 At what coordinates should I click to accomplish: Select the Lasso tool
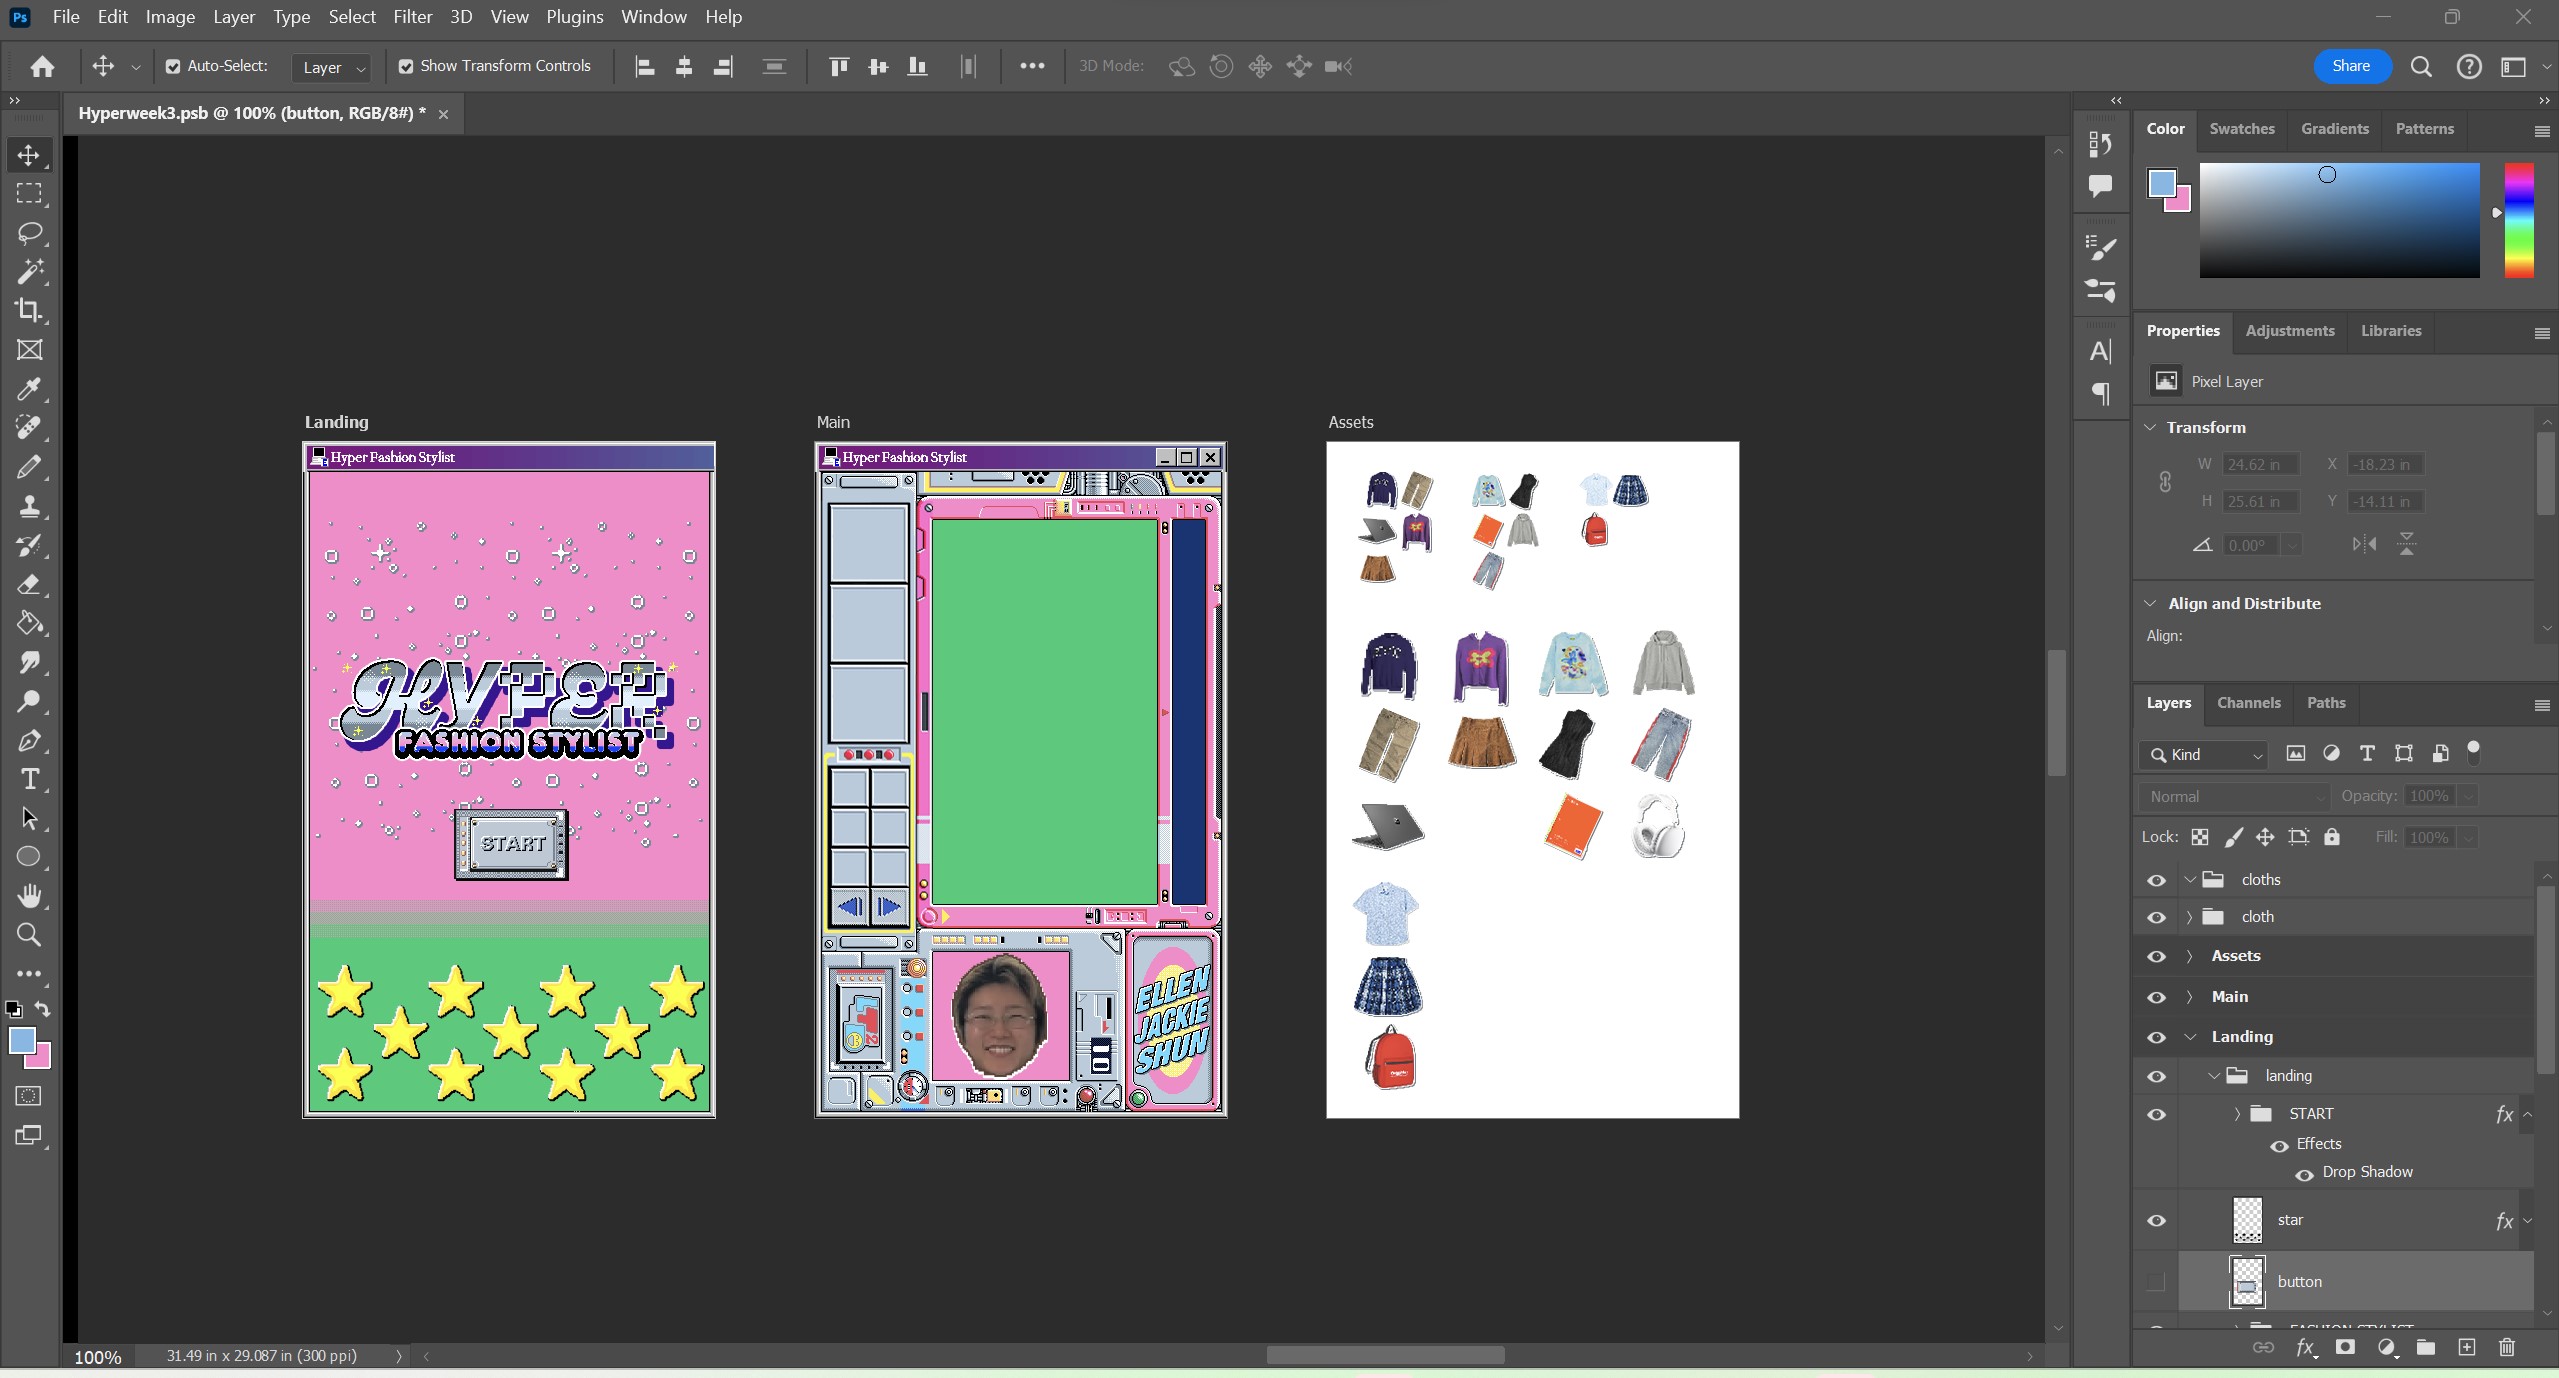[x=29, y=233]
